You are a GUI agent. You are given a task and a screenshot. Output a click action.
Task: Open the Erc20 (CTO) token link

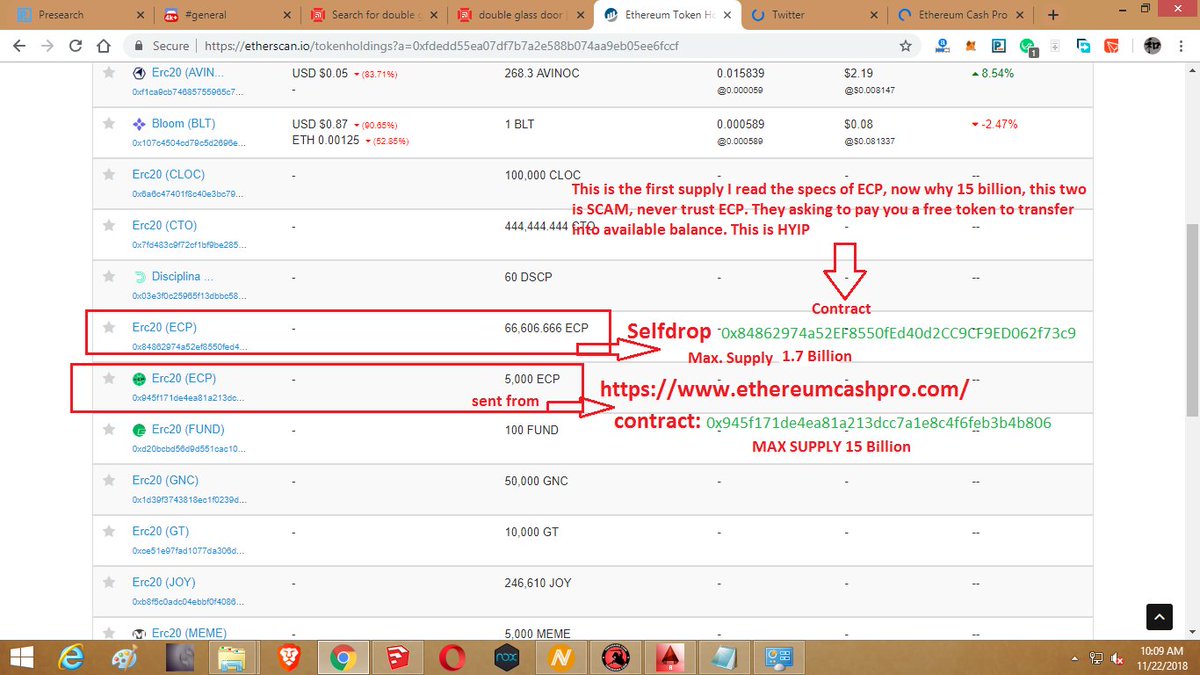click(165, 225)
